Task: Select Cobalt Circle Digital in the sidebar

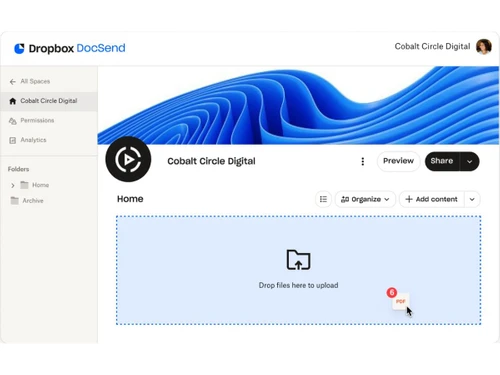Action: click(49, 101)
